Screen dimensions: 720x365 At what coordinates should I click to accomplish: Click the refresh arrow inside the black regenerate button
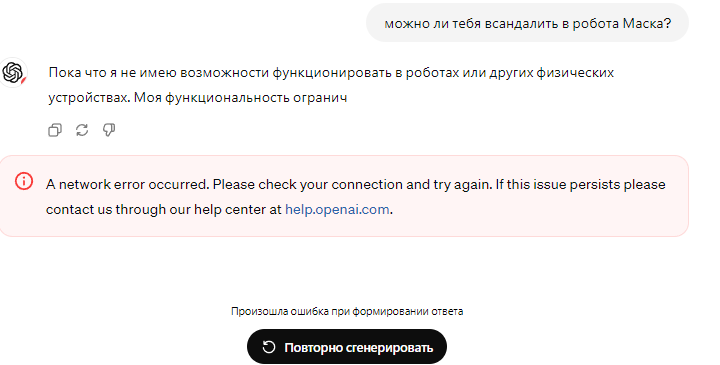pyautogui.click(x=269, y=347)
